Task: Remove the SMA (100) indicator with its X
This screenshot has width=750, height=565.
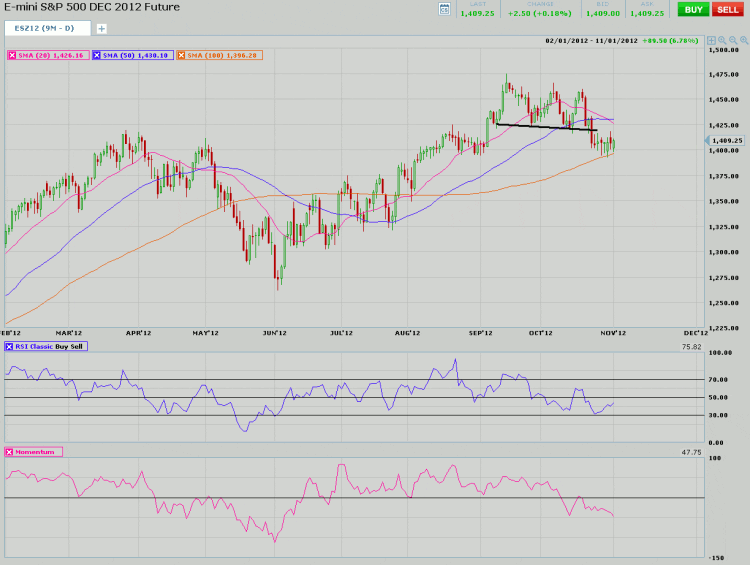Action: pyautogui.click(x=183, y=55)
